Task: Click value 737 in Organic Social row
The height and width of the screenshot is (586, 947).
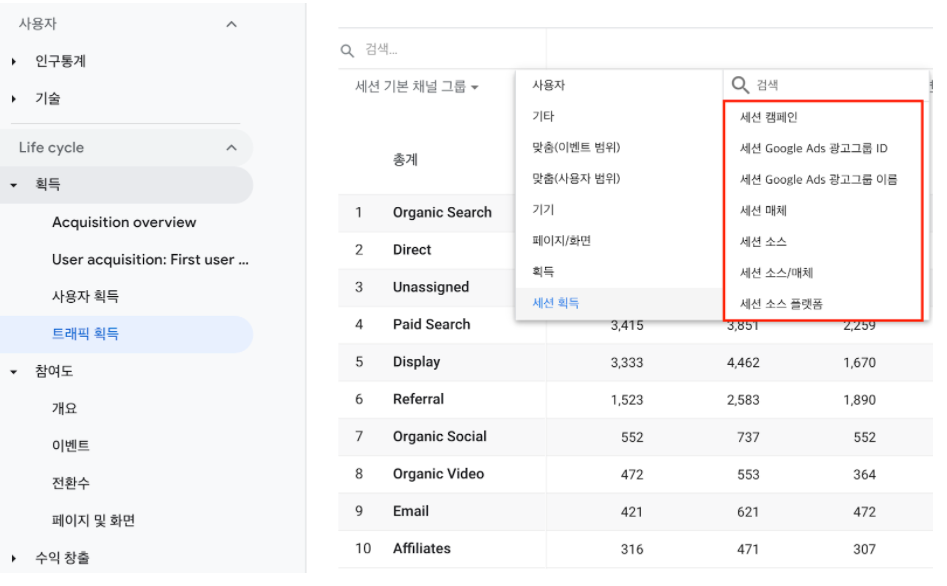Action: click(748, 438)
